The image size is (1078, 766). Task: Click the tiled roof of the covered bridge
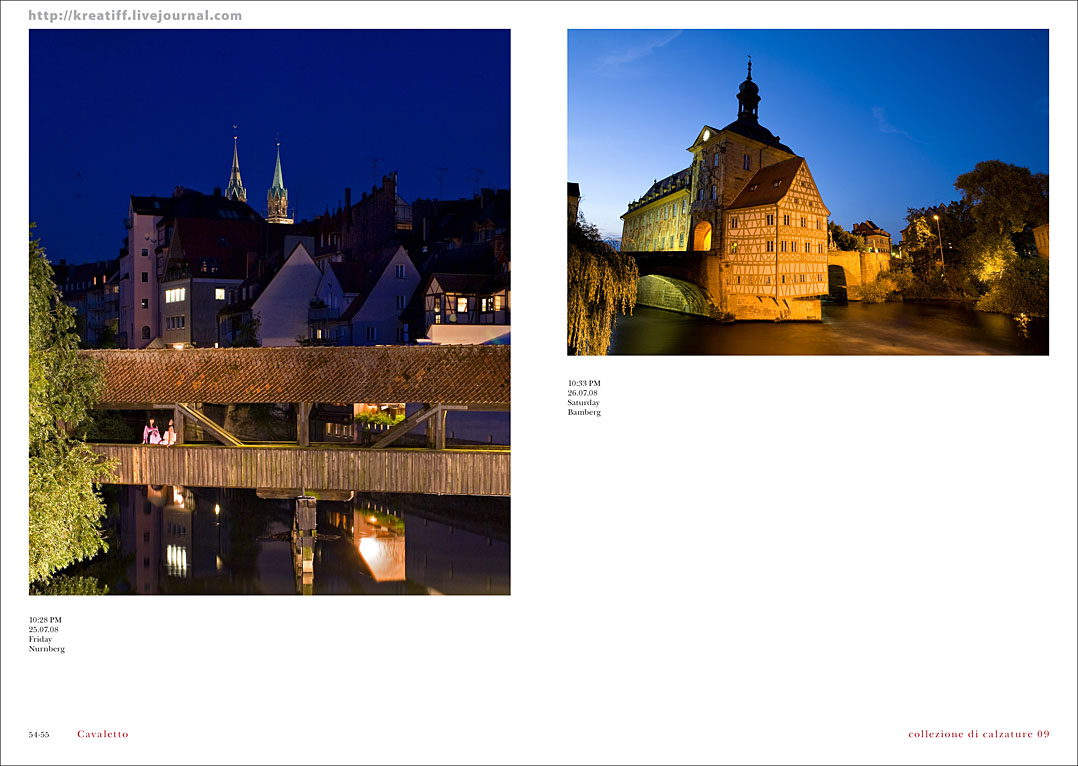coord(300,374)
